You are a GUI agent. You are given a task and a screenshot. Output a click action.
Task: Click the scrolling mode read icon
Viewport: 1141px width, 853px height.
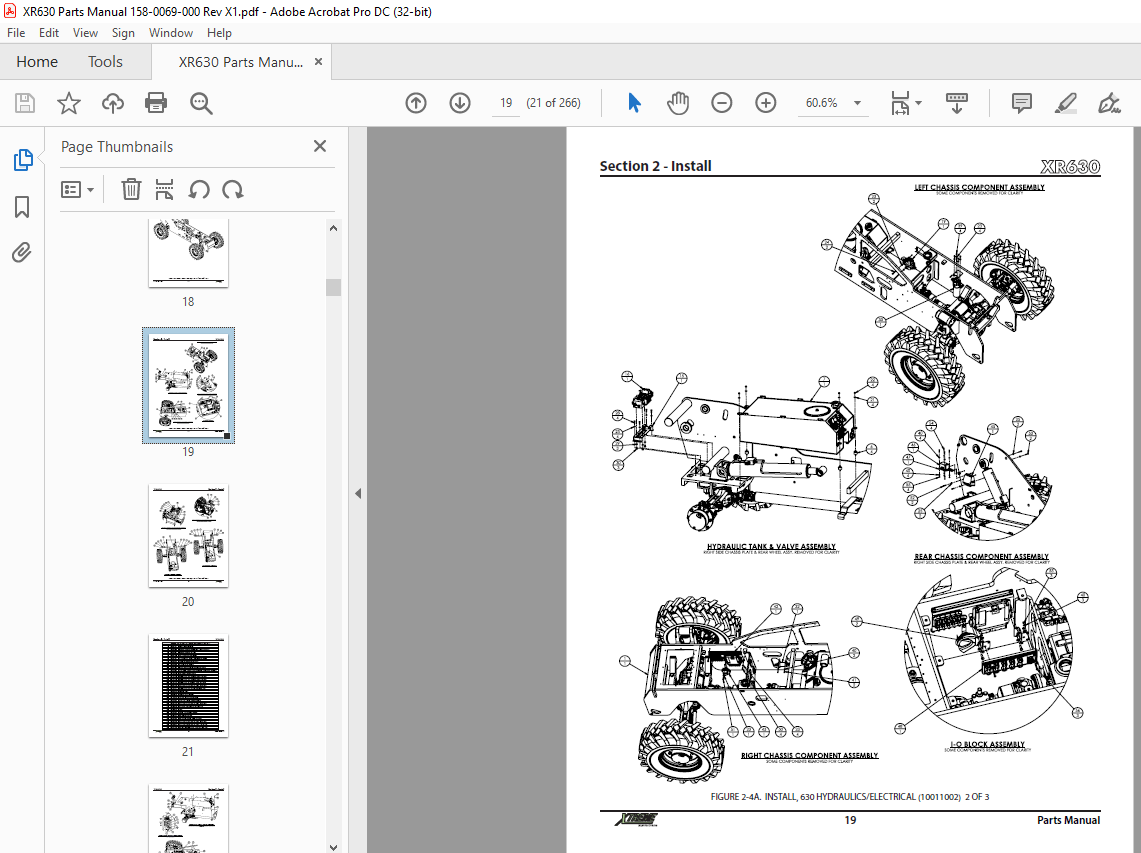point(956,103)
